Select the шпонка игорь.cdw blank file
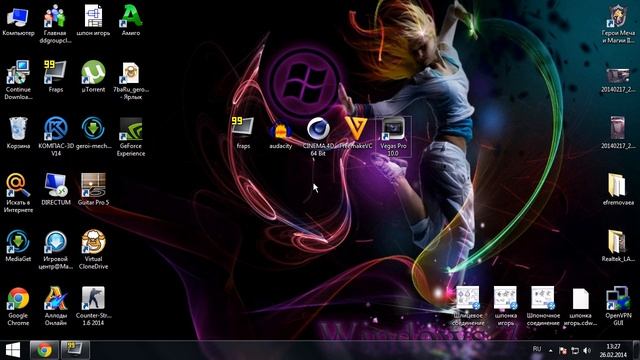Screen dimensions: 640x360 (x=580, y=306)
